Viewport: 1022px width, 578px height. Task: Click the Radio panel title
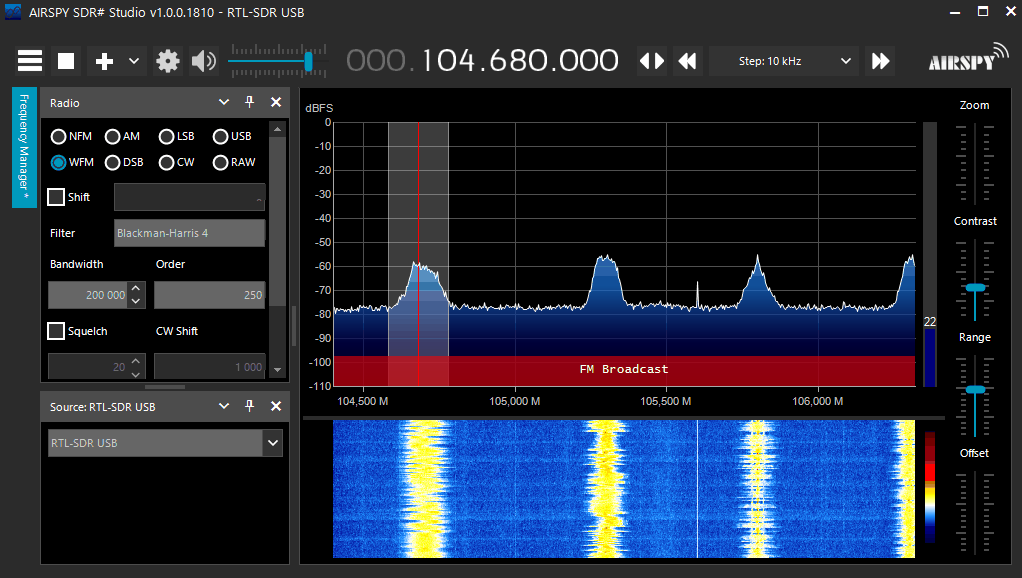pos(65,103)
